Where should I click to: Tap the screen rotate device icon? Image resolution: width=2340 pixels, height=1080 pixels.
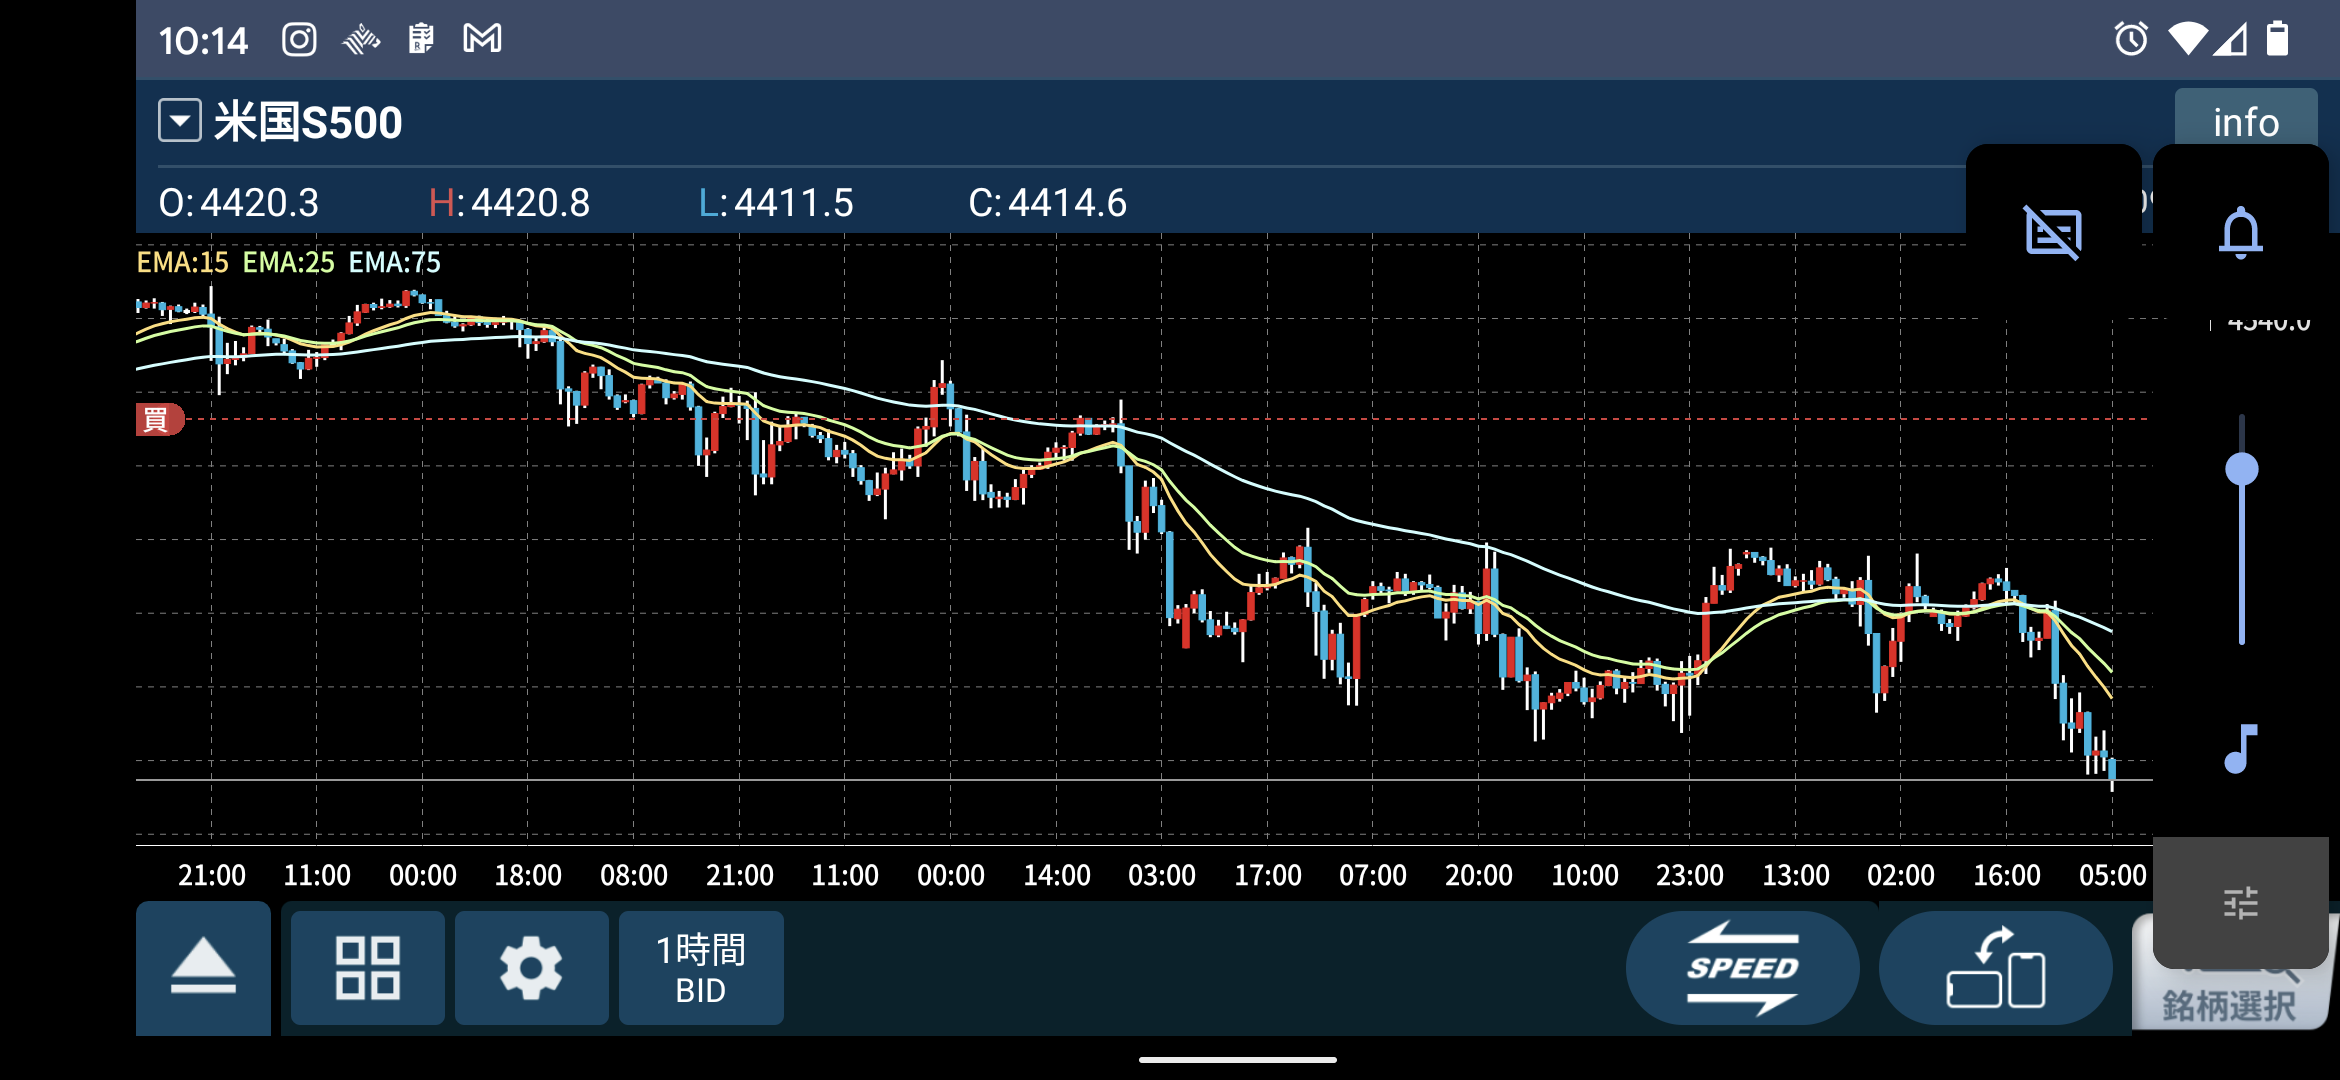(x=1995, y=968)
